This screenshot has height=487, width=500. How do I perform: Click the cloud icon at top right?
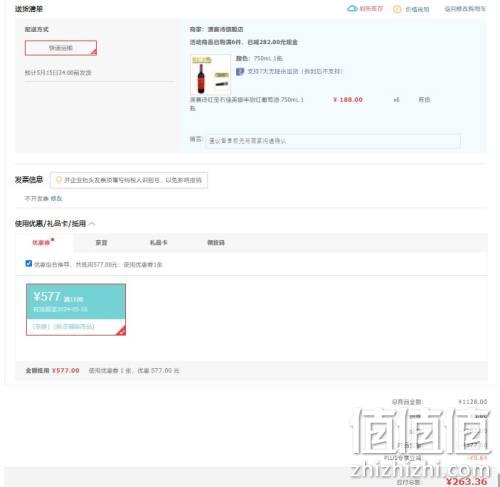tap(352, 8)
